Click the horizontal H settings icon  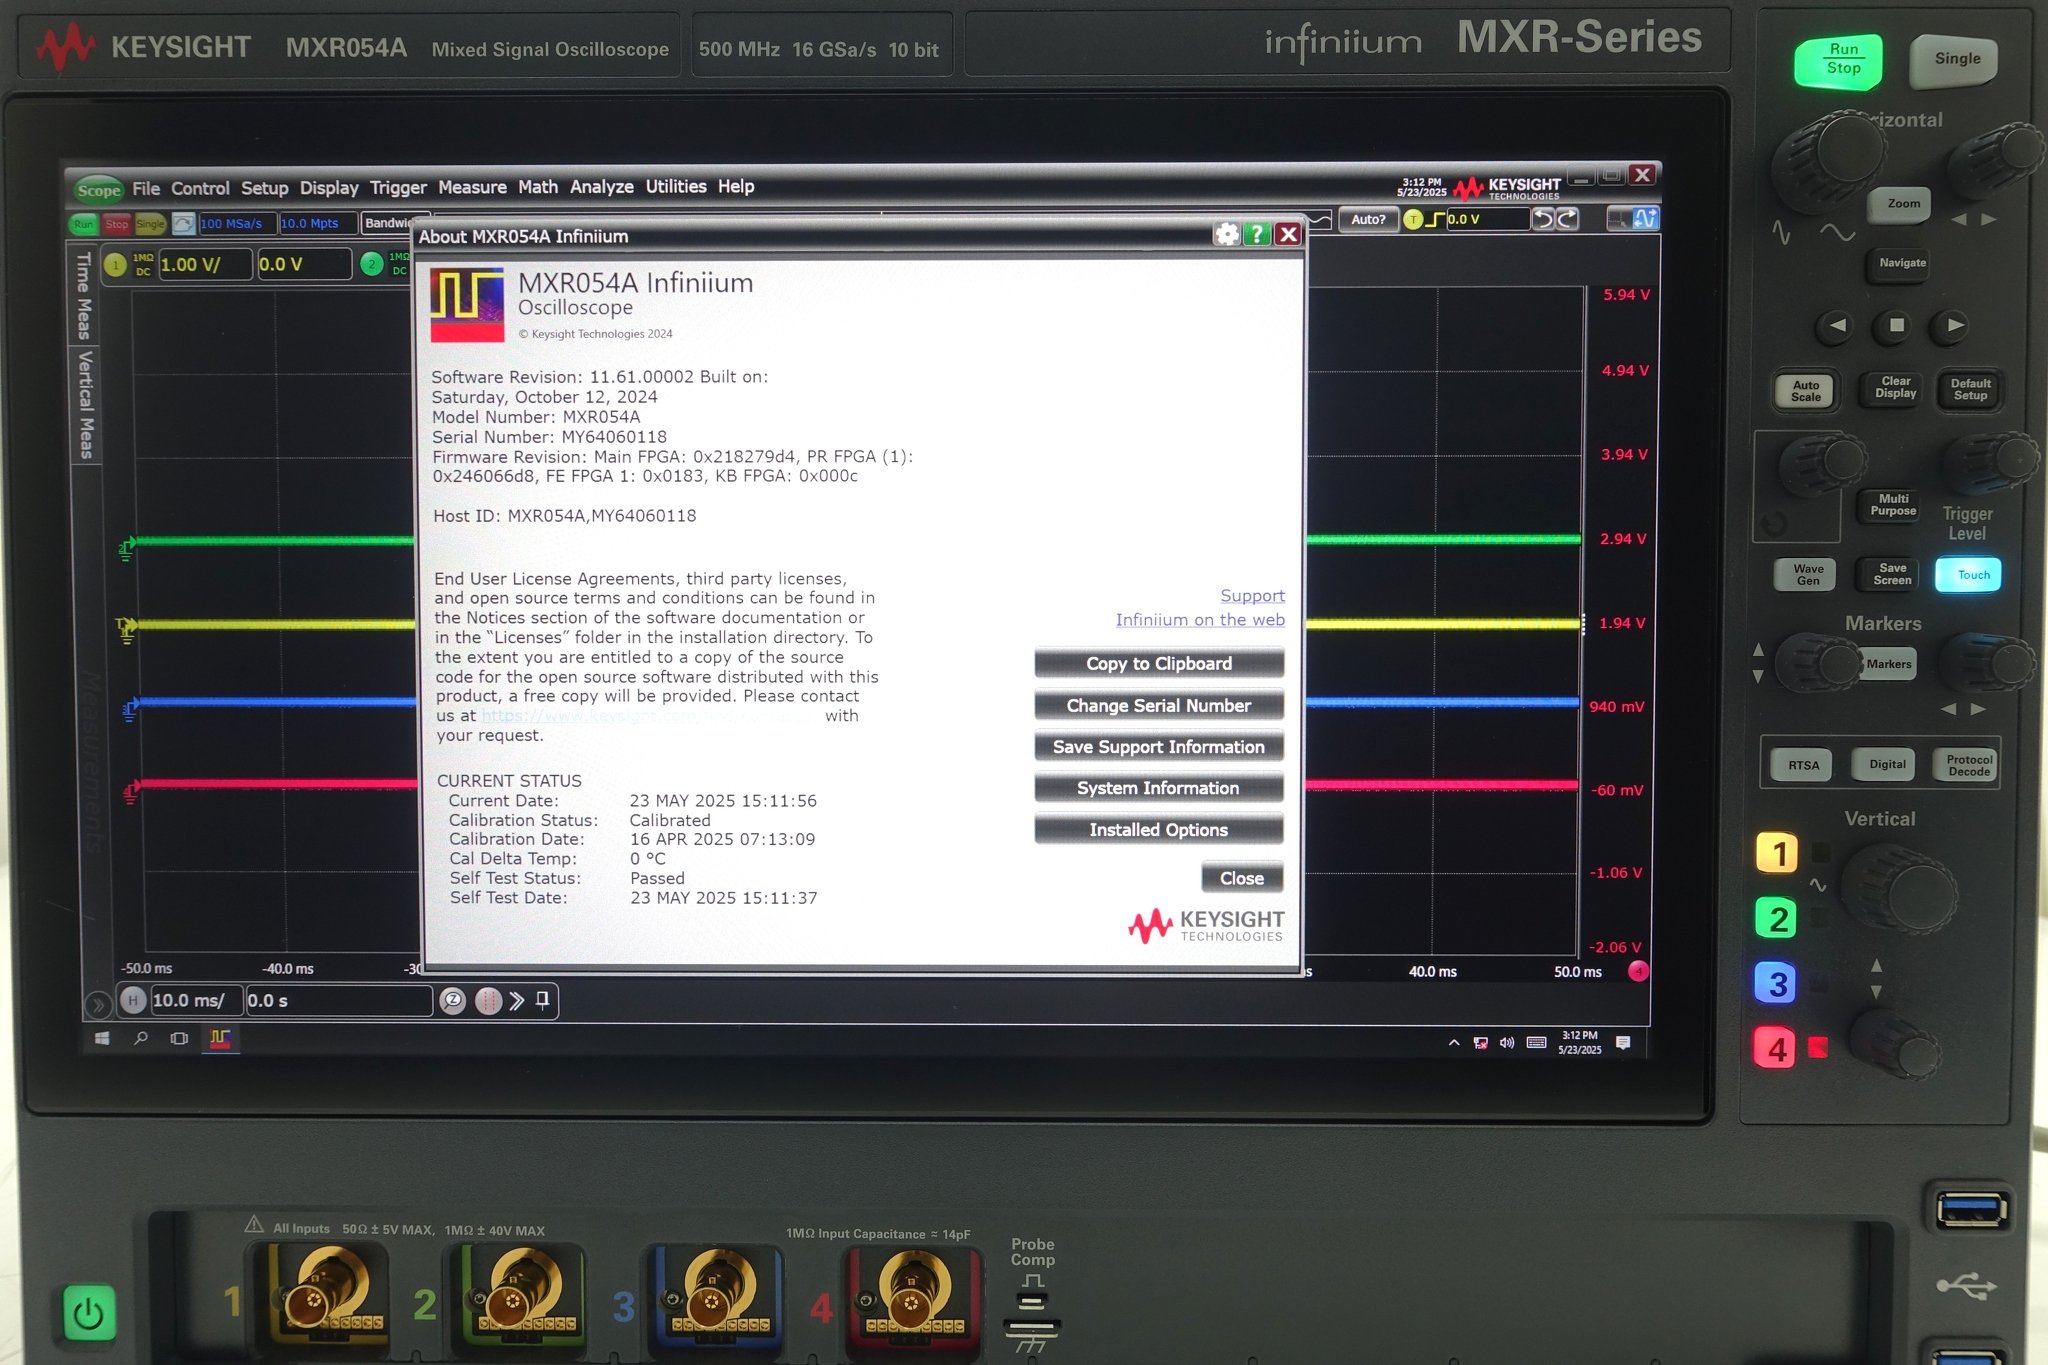coord(133,1000)
